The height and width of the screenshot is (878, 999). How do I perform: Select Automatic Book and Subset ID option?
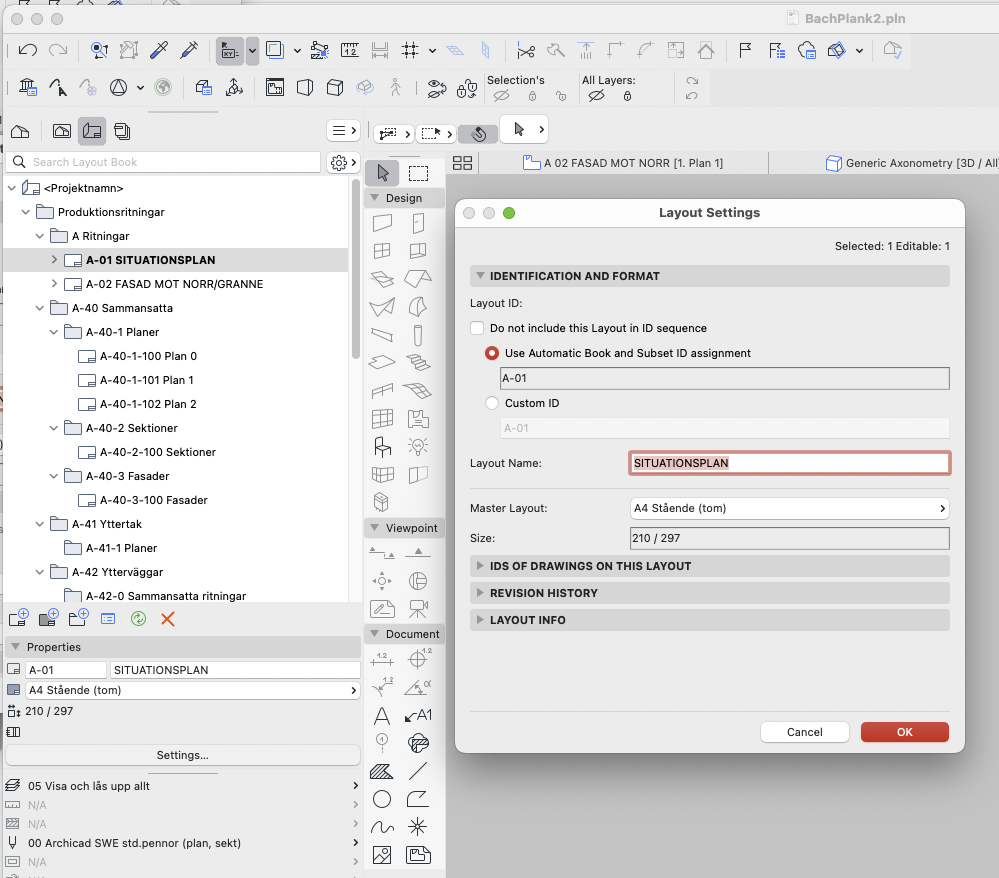(x=492, y=353)
